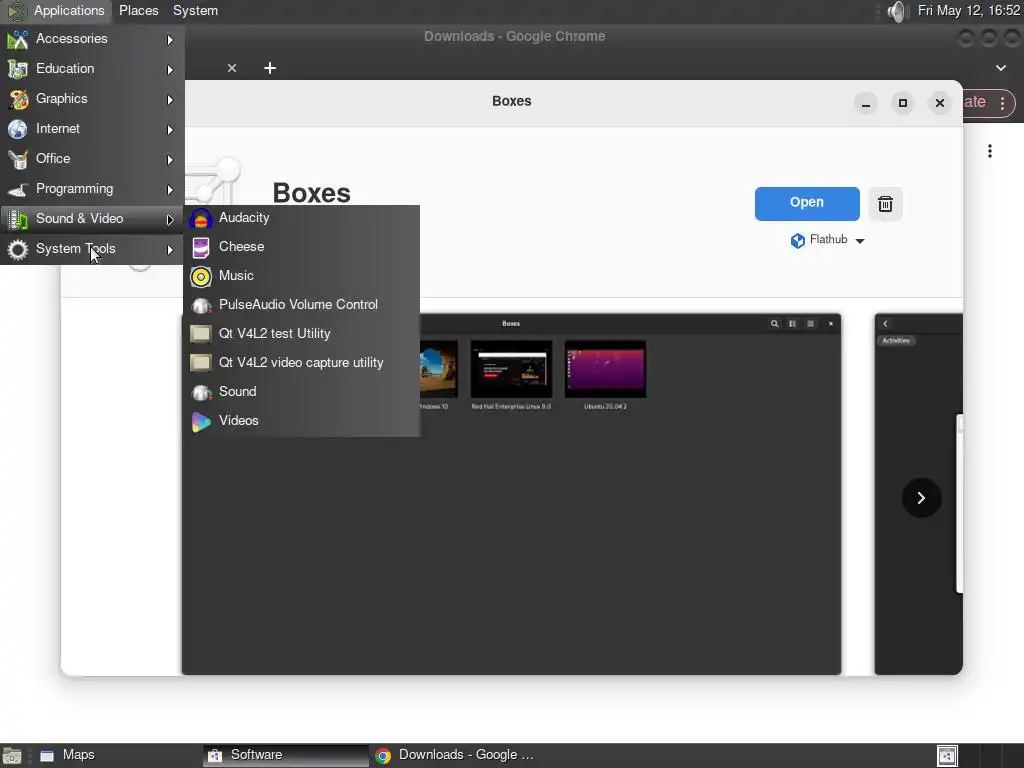Open the Flathub source dropdown

tap(827, 240)
